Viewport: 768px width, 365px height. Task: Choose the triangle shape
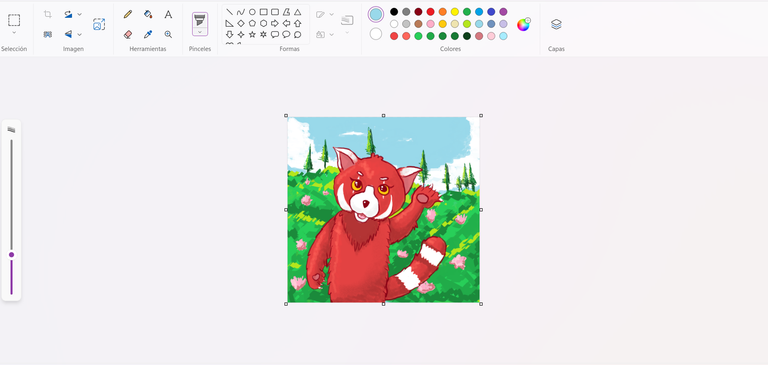coord(297,12)
